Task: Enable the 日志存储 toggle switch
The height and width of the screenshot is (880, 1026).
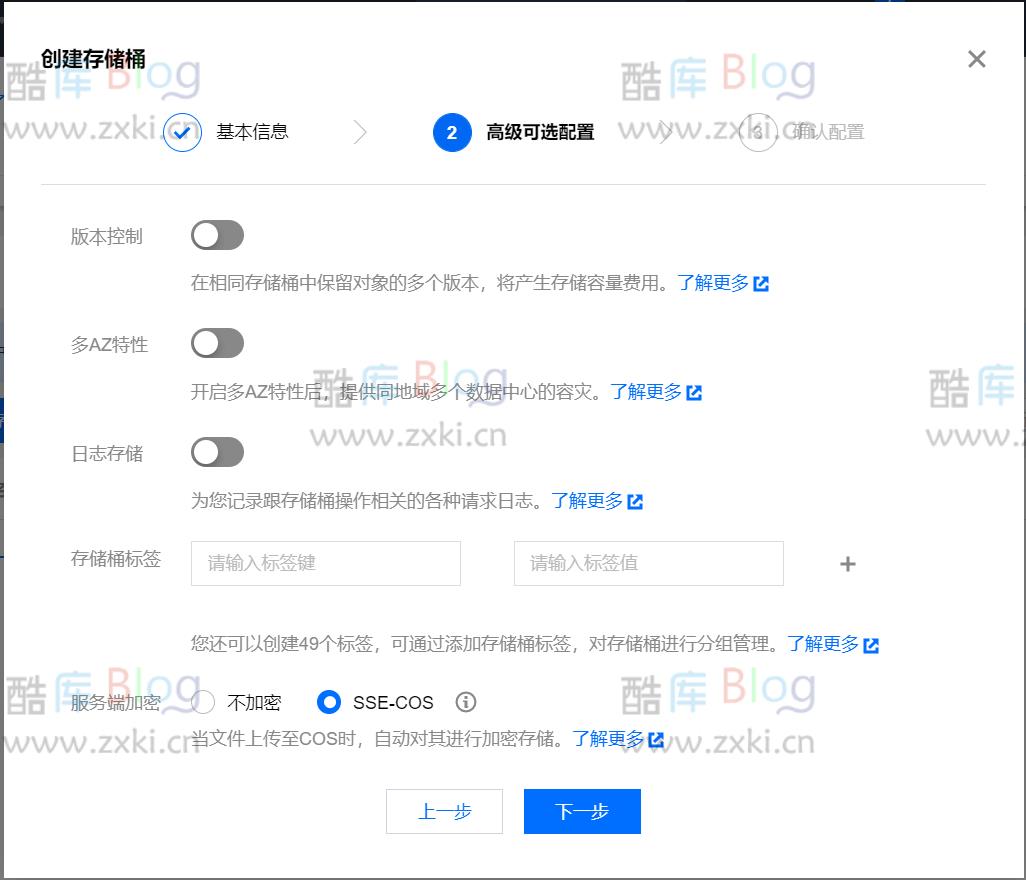Action: point(217,452)
